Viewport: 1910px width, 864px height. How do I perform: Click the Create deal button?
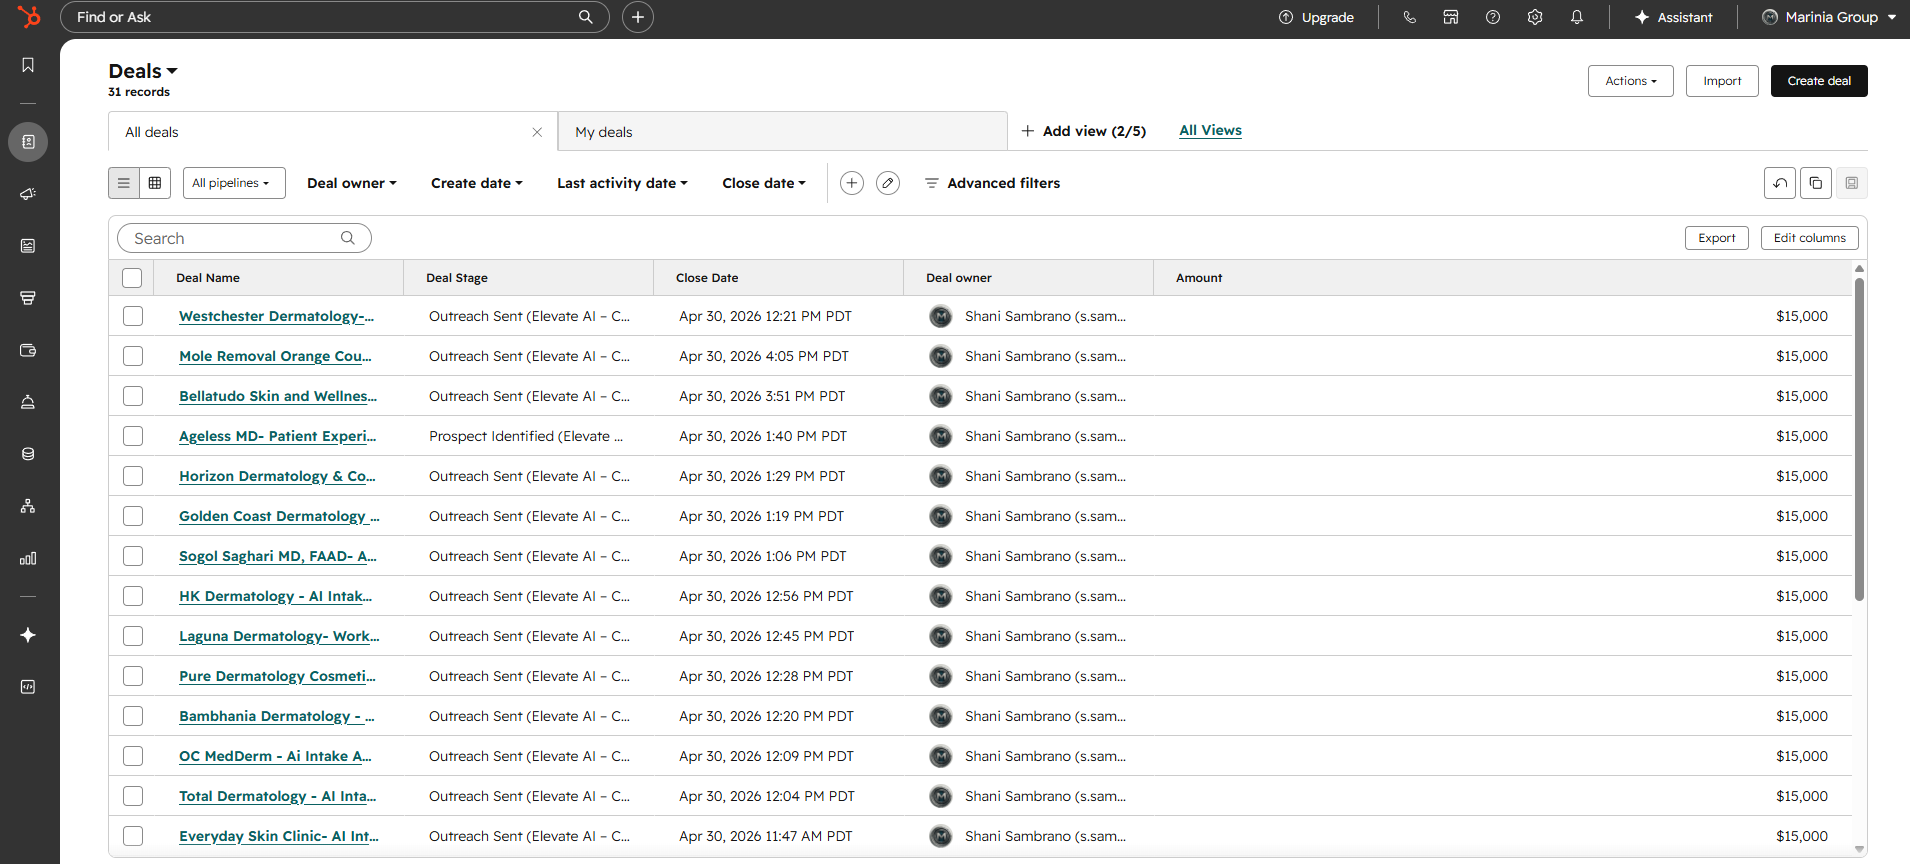(x=1819, y=81)
